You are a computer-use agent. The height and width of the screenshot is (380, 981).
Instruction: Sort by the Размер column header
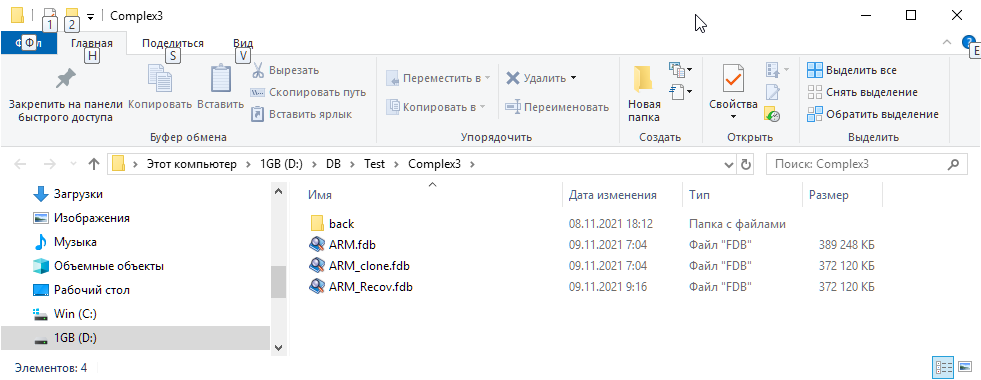tap(828, 195)
